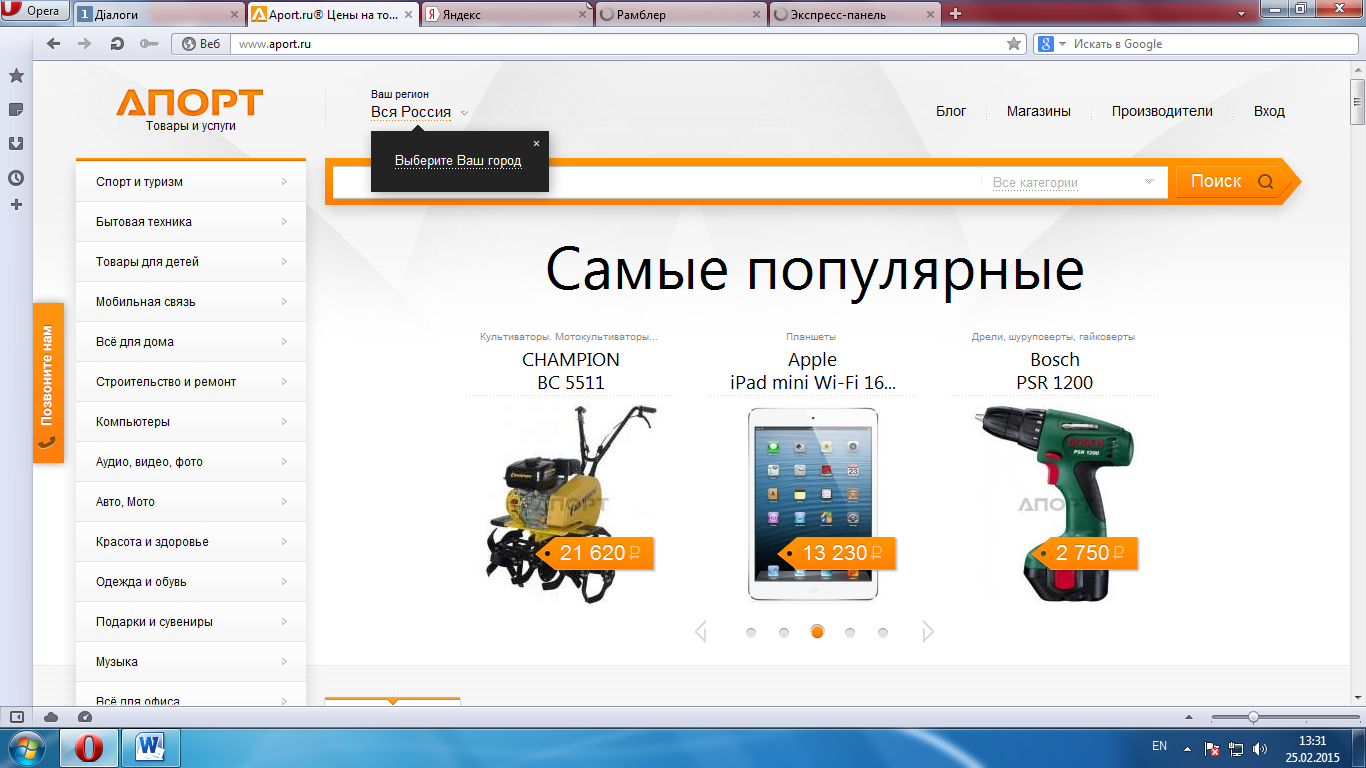
Task: Open the Opera main menu button
Action: click(x=35, y=12)
